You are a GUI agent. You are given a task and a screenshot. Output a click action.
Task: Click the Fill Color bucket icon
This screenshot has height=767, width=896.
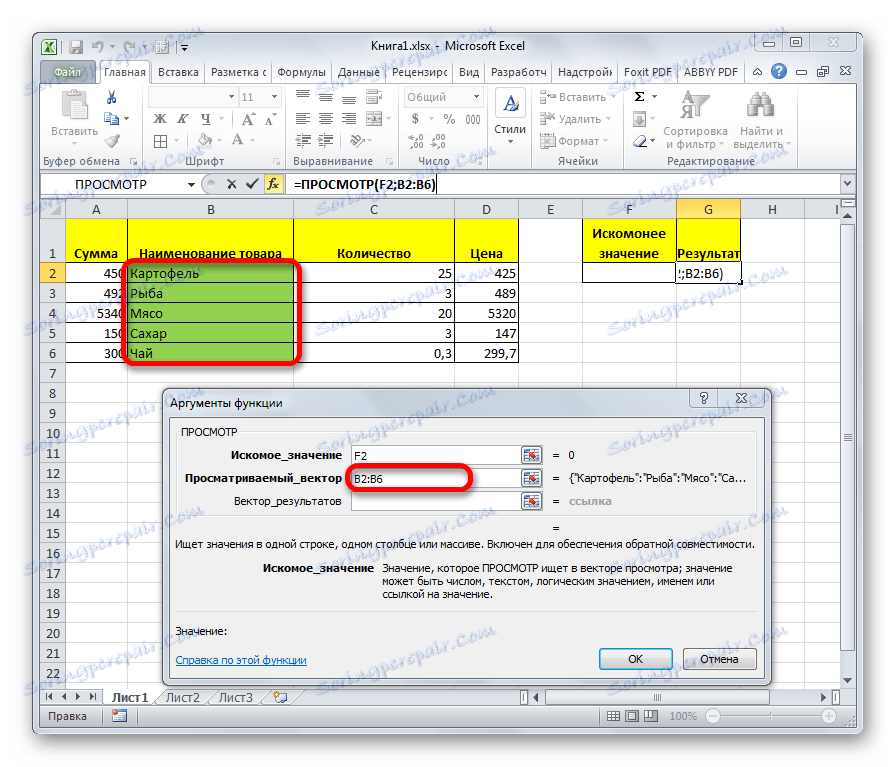tap(205, 140)
